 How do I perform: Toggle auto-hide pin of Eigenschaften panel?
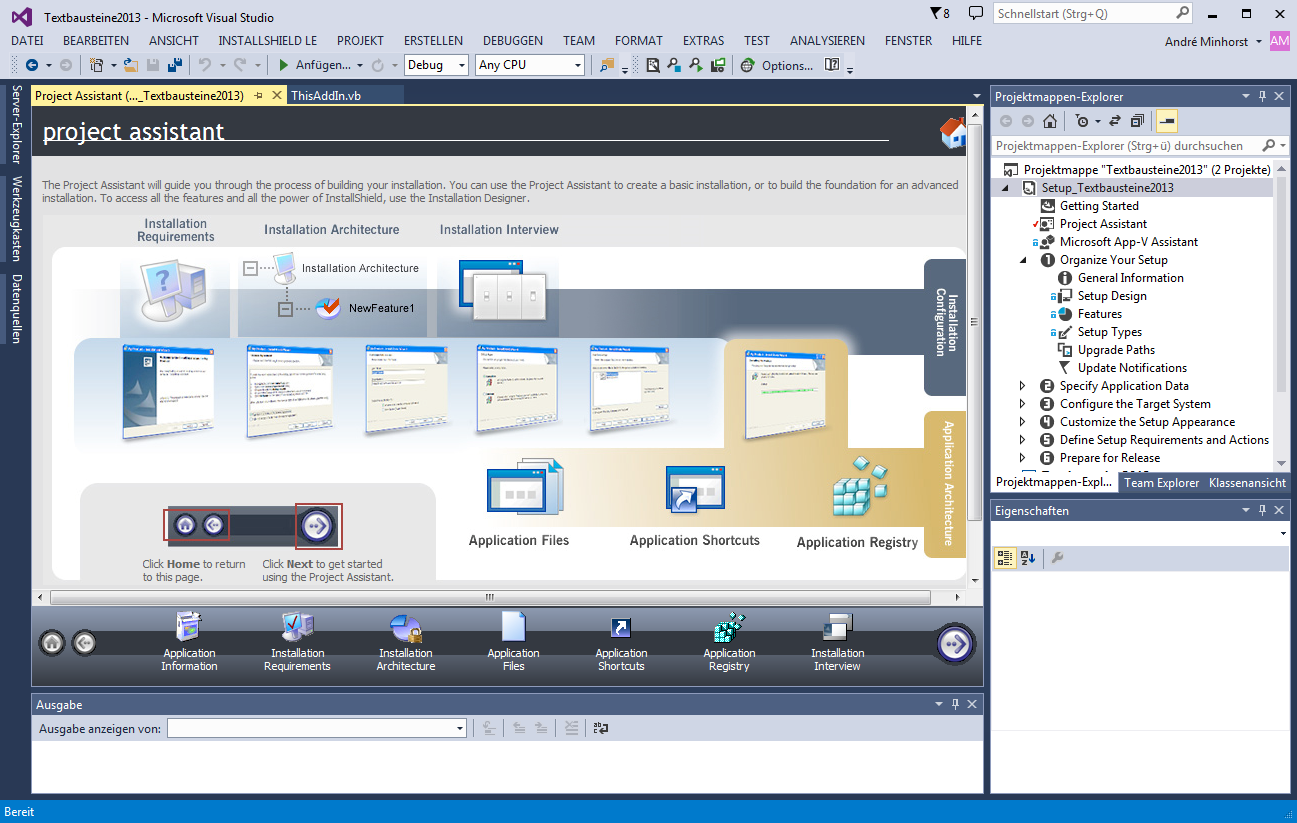click(1262, 510)
